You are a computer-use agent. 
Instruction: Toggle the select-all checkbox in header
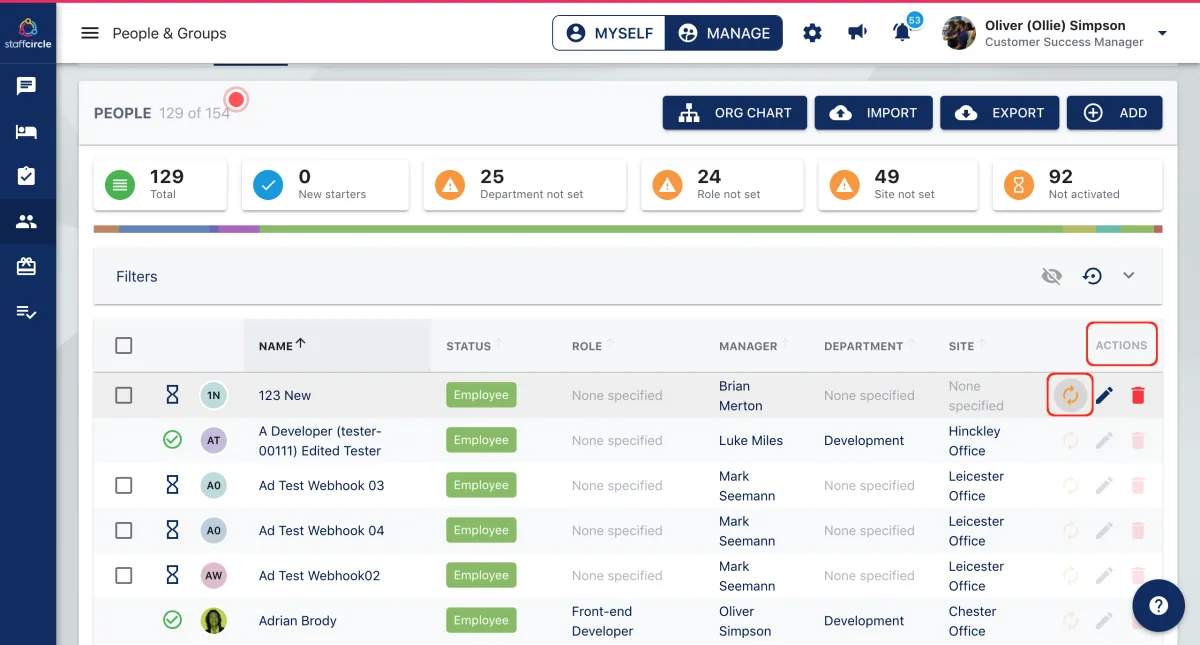pos(124,346)
